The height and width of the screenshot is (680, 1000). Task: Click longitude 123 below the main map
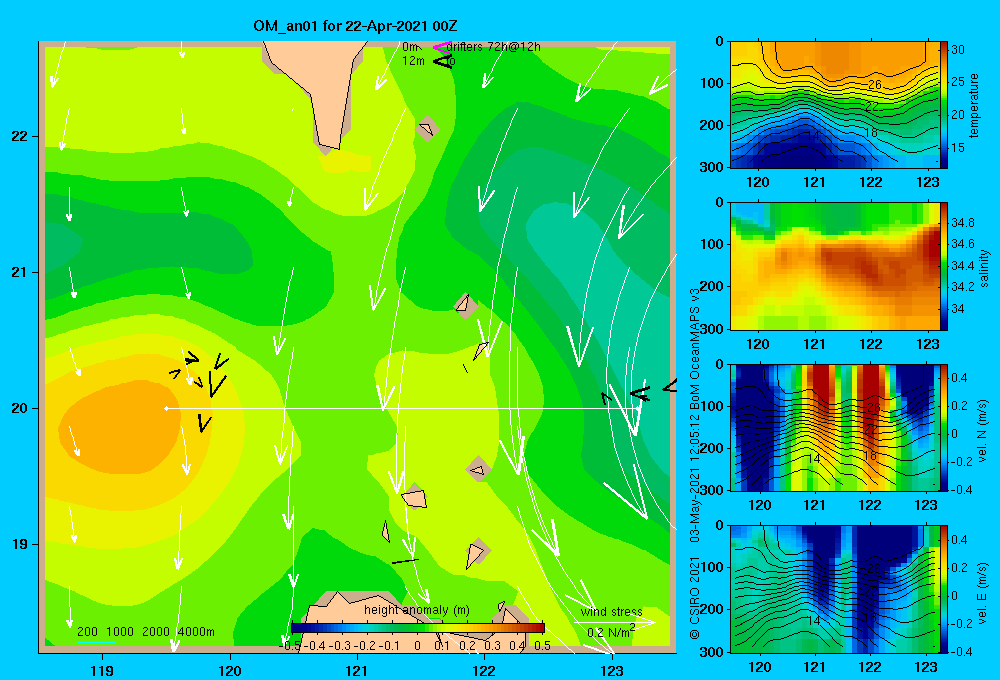[612, 671]
